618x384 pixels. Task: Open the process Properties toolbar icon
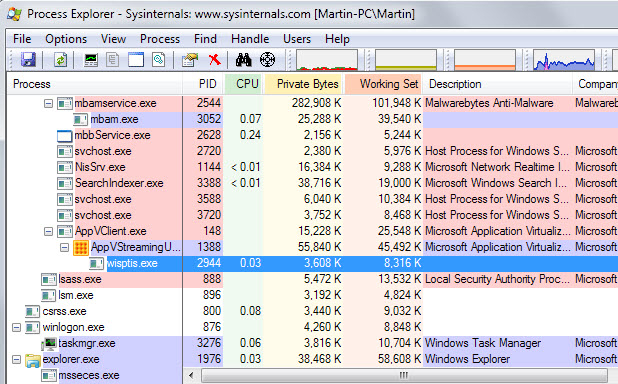(x=190, y=60)
